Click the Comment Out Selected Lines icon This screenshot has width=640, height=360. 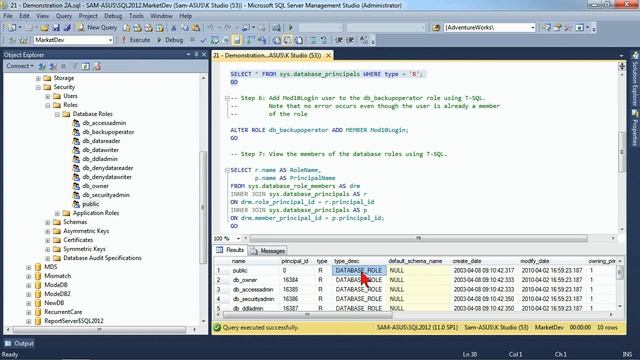tap(313, 40)
